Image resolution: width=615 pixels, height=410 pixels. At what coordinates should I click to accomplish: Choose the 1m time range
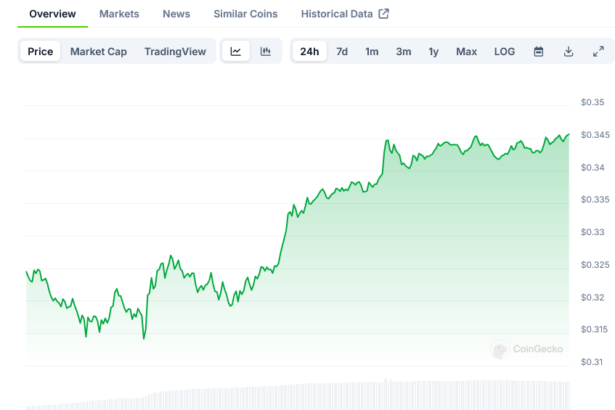pos(372,51)
